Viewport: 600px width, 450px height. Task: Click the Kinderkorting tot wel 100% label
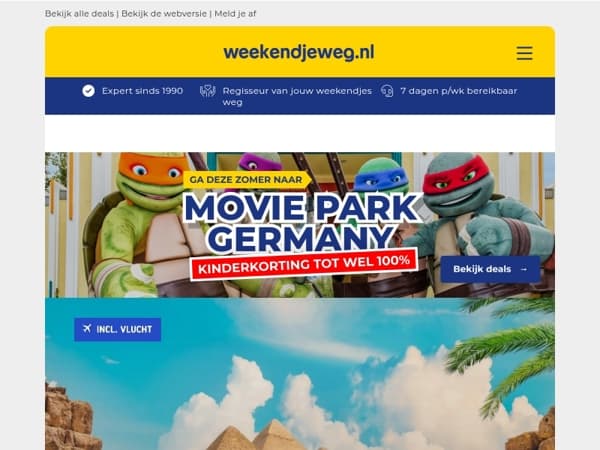click(x=304, y=264)
